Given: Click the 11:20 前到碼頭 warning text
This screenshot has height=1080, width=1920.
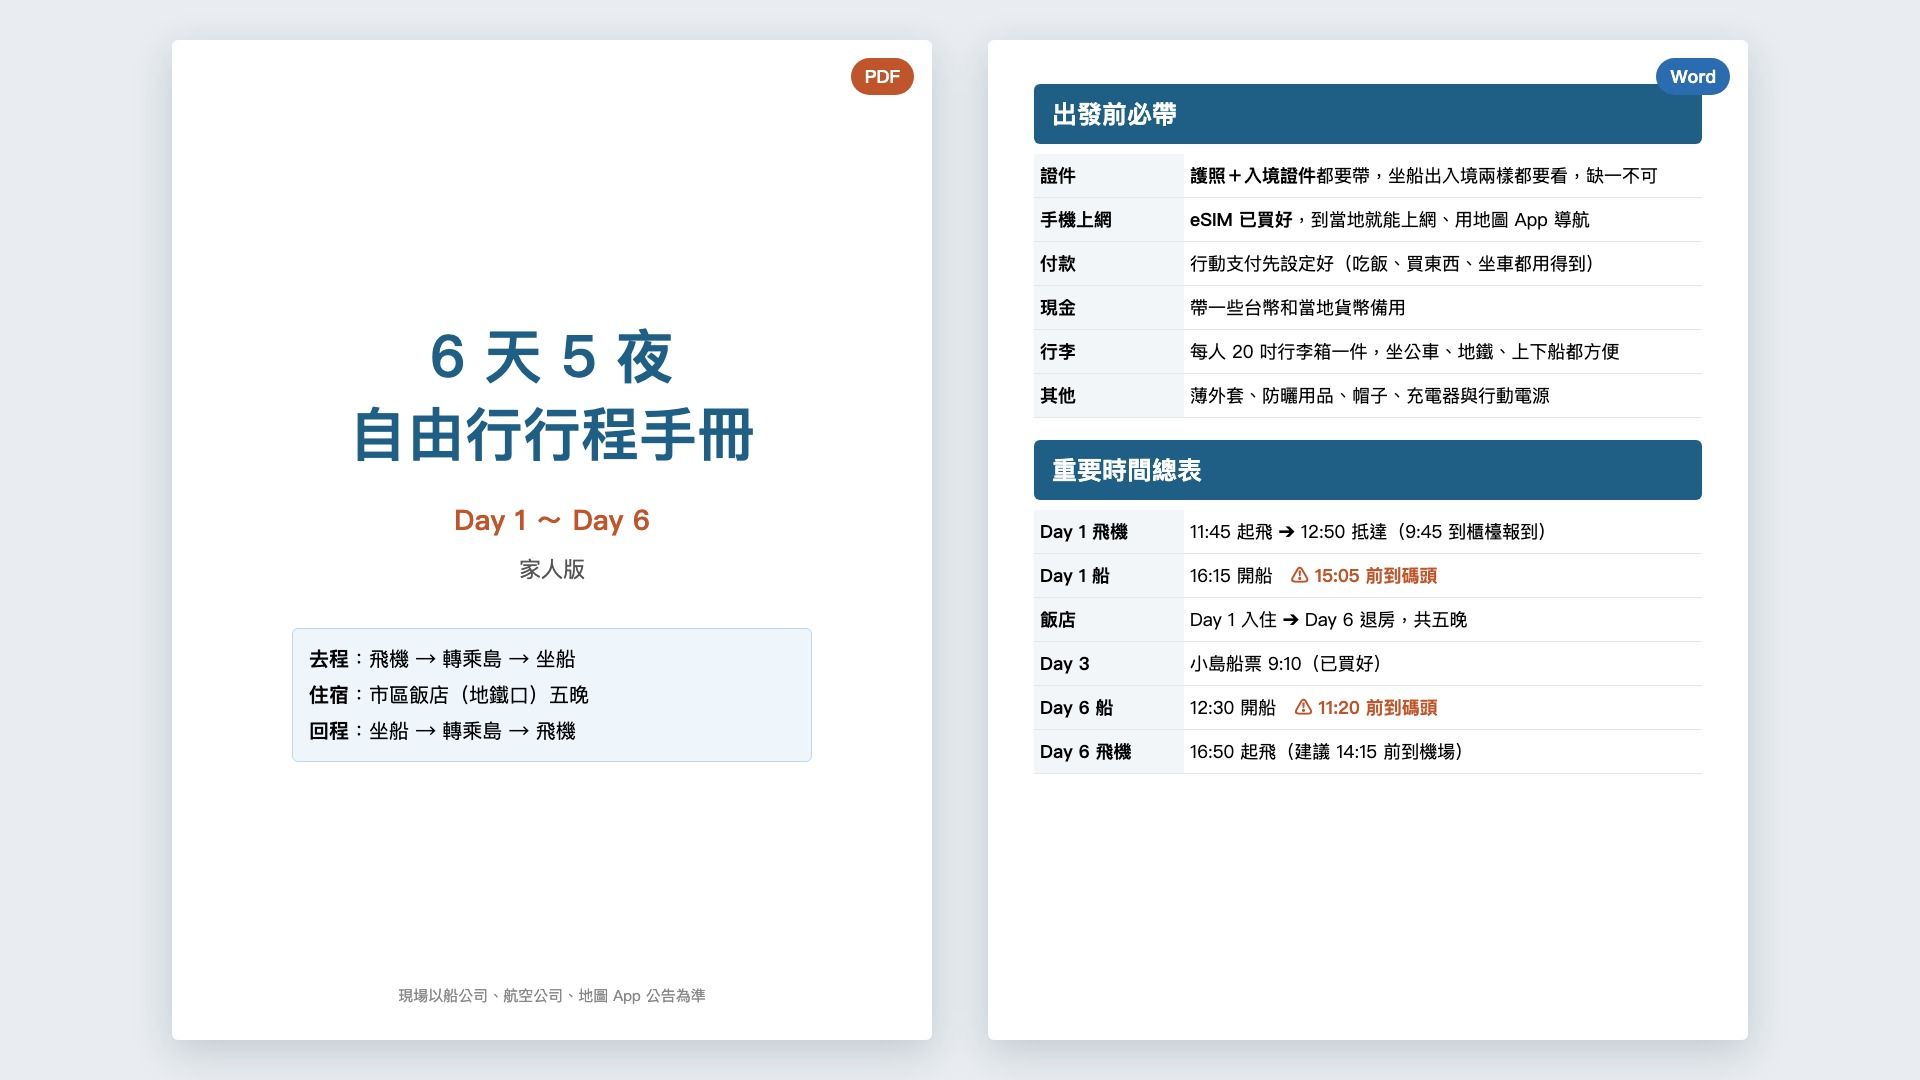Looking at the screenshot, I should point(1377,708).
